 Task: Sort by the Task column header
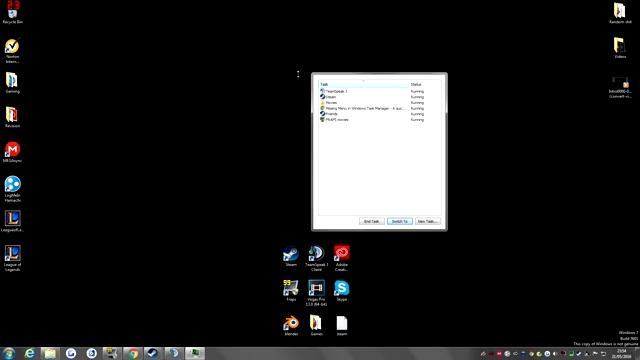point(364,84)
